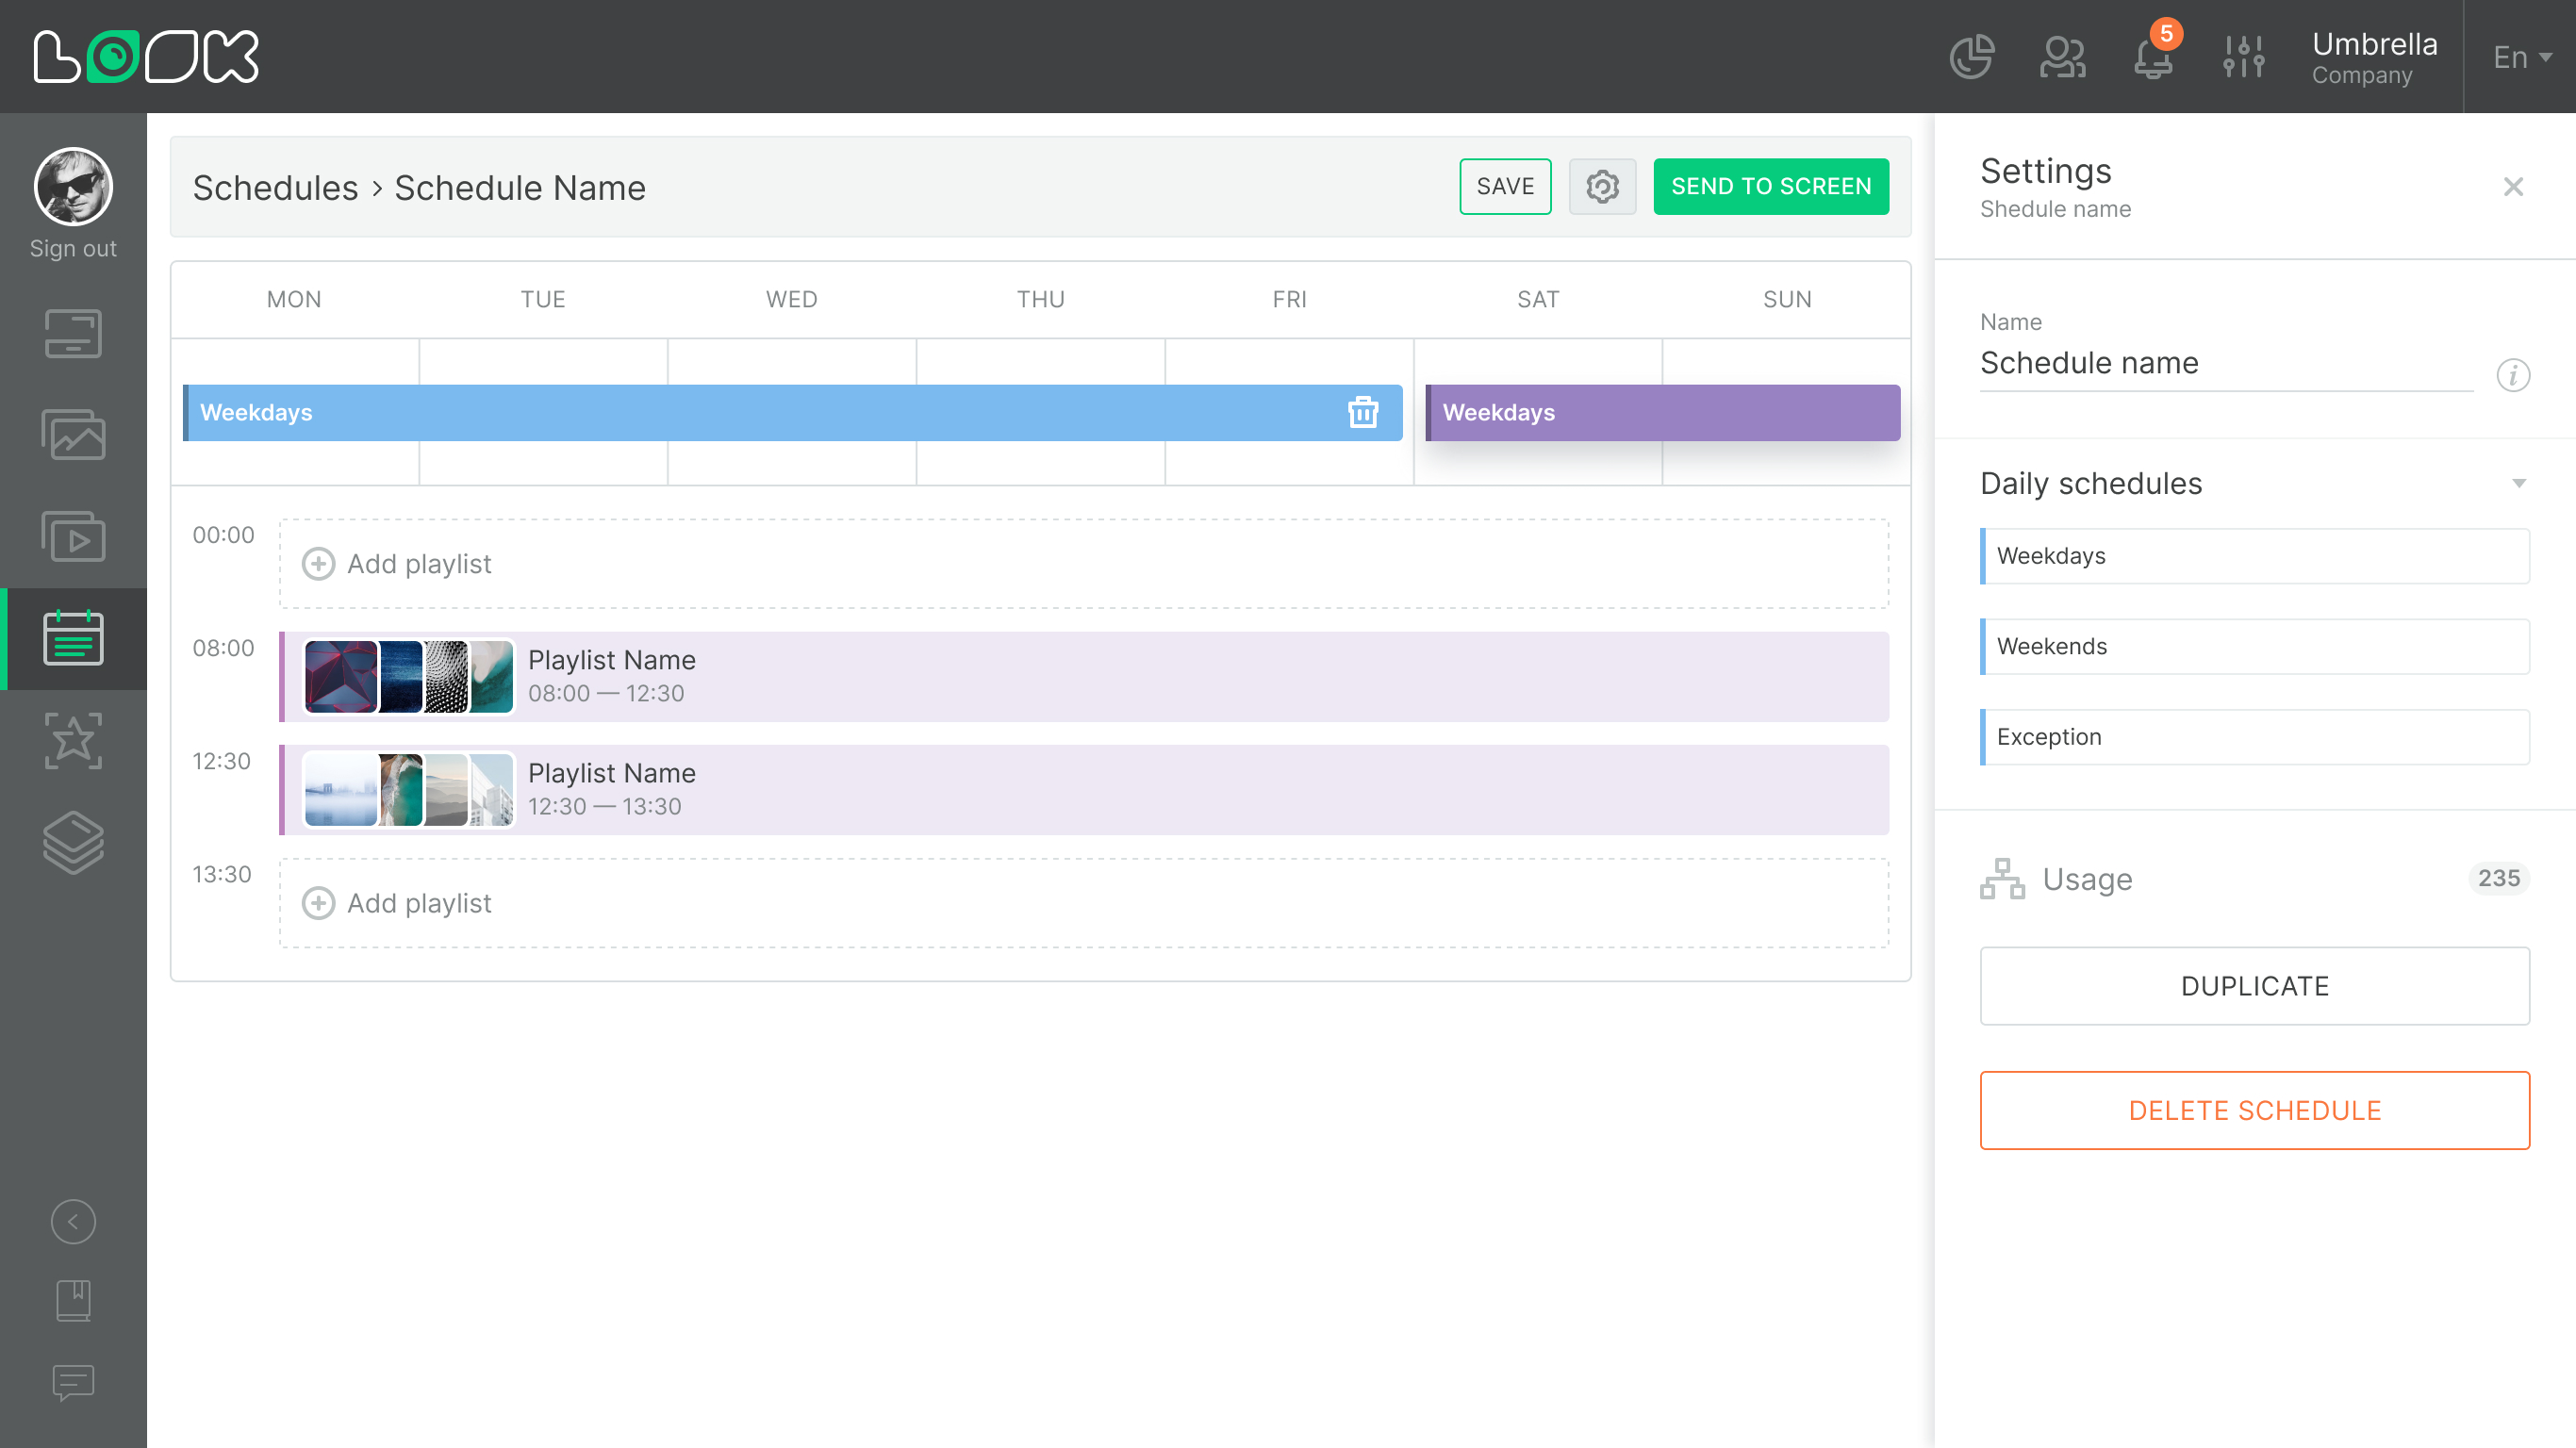Open the analytics pie chart icon
Viewport: 2576px width, 1448px height.
pos(1972,57)
